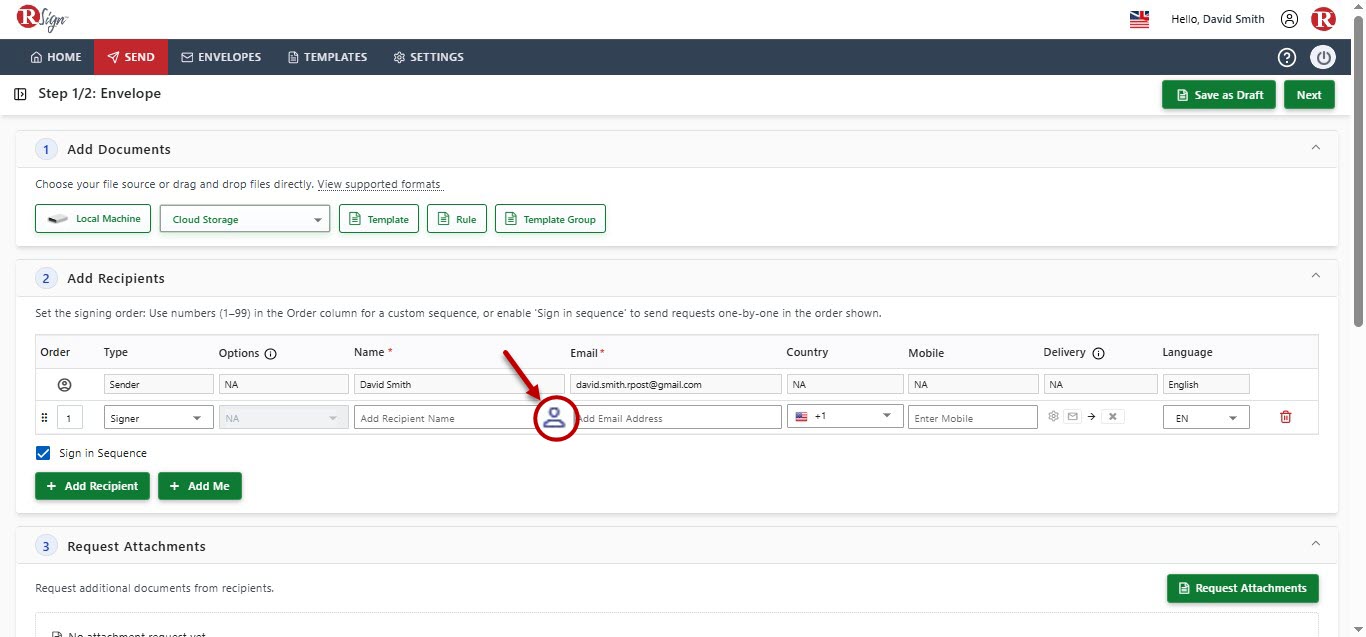Click the Add Recipient button
Screen dimensions: 1366x637
93,486
